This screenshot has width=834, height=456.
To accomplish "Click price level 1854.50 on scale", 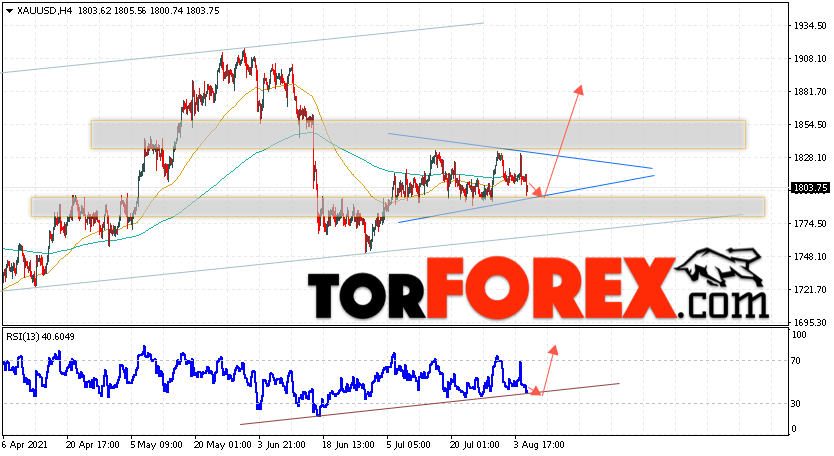I will point(810,125).
